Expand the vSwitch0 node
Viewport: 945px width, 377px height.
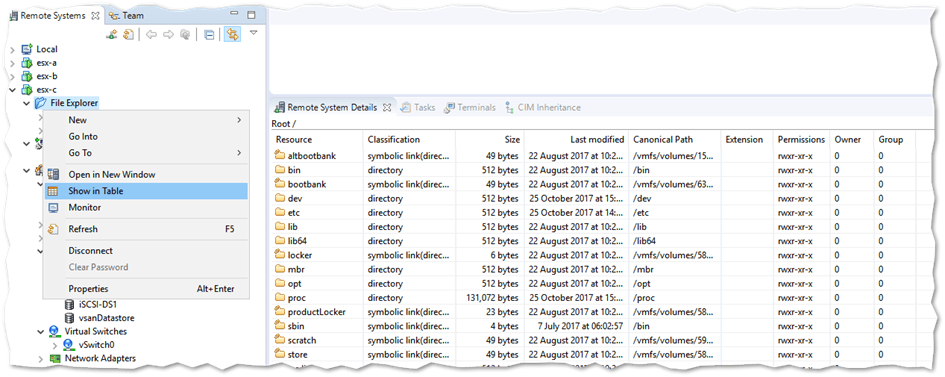point(55,345)
